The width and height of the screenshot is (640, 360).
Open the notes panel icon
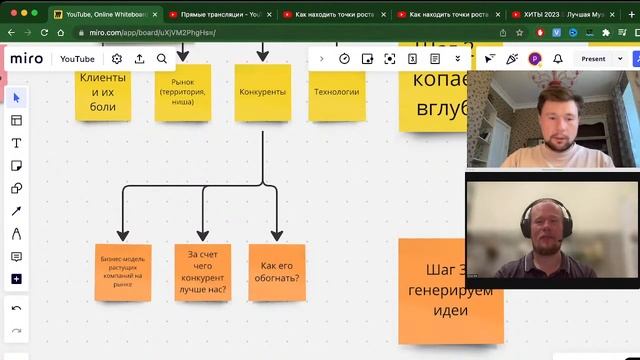pyautogui.click(x=435, y=59)
